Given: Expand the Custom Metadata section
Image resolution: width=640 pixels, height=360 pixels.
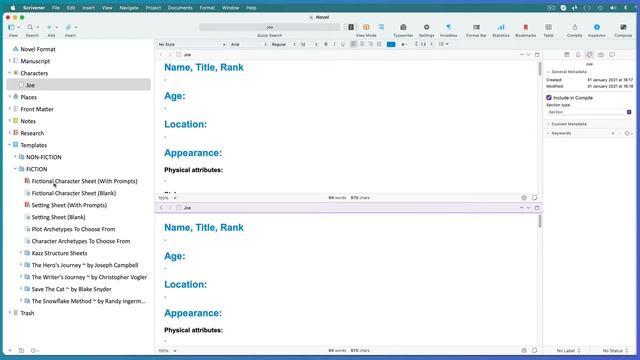Looking at the screenshot, I should coord(549,124).
